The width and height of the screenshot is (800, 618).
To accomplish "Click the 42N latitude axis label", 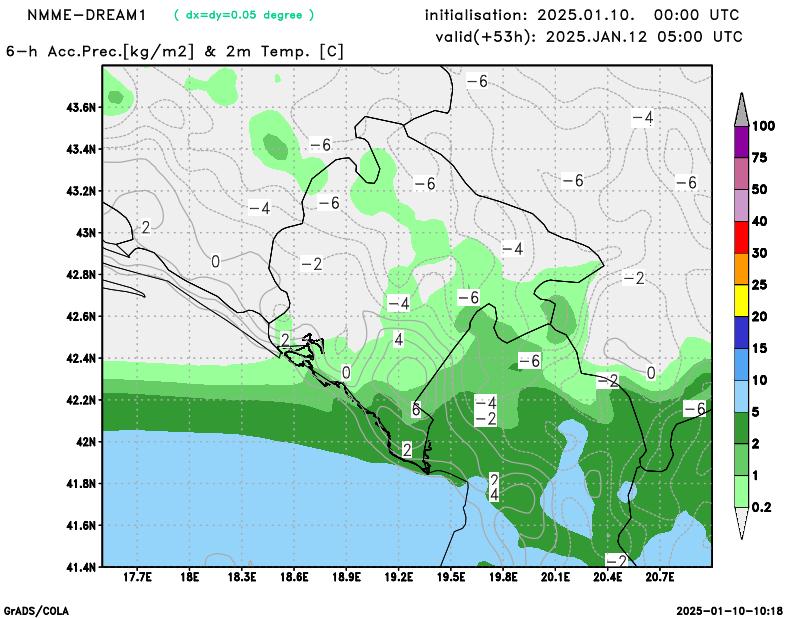I will (x=86, y=442).
